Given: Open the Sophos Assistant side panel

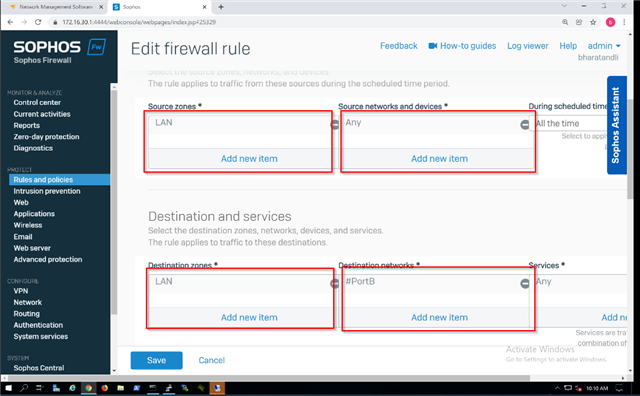Looking at the screenshot, I should [x=616, y=125].
